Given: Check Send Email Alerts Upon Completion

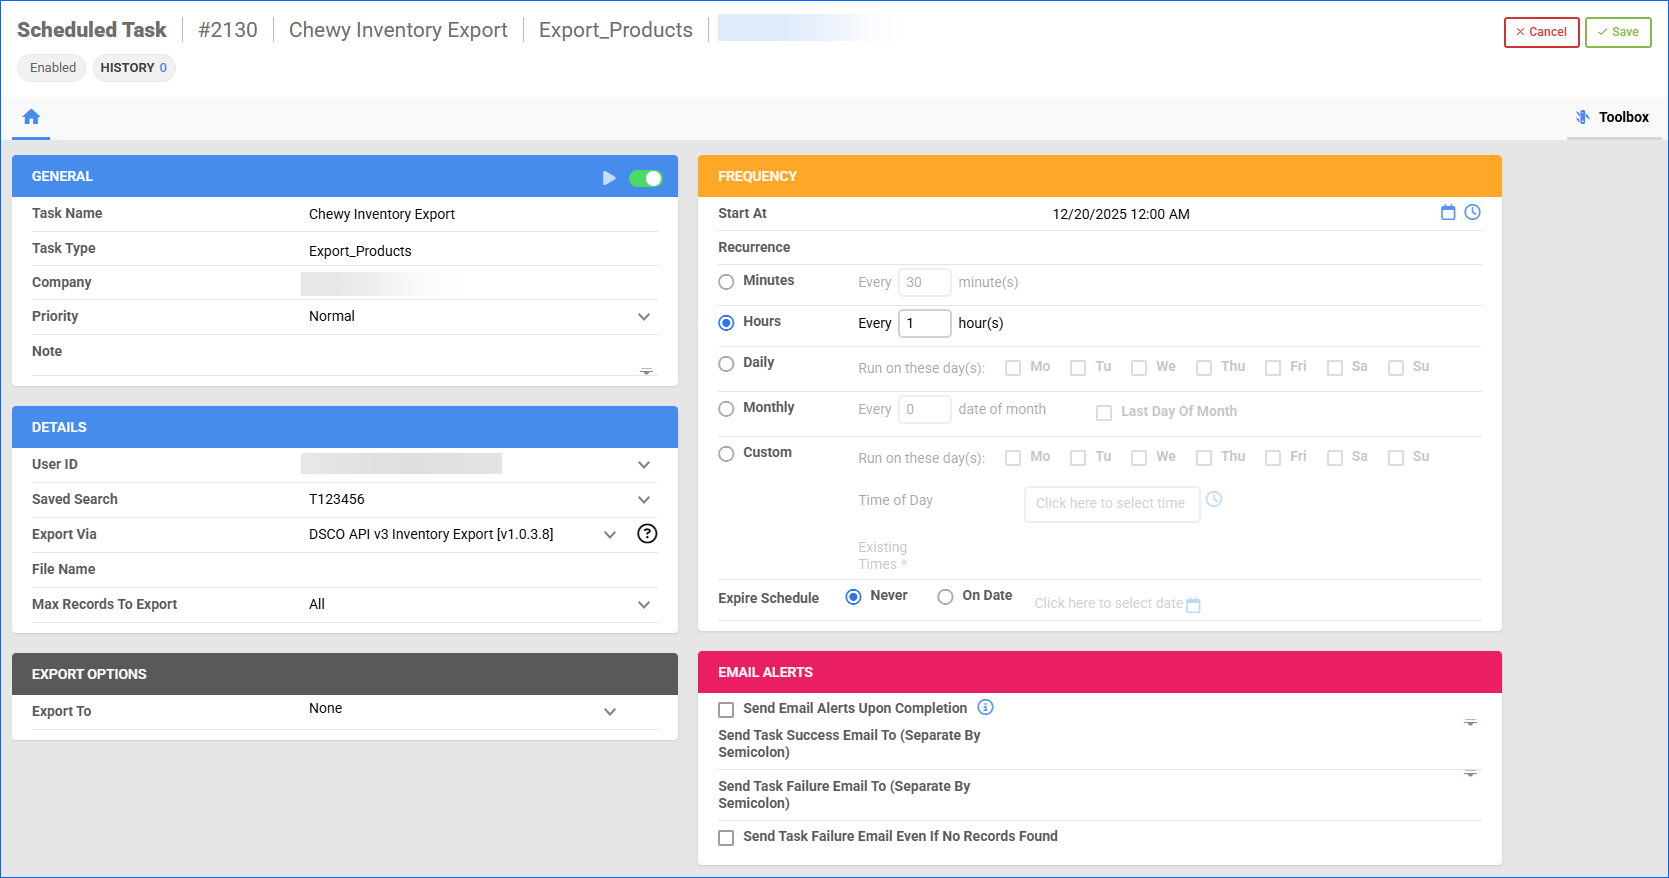Looking at the screenshot, I should click(x=727, y=710).
